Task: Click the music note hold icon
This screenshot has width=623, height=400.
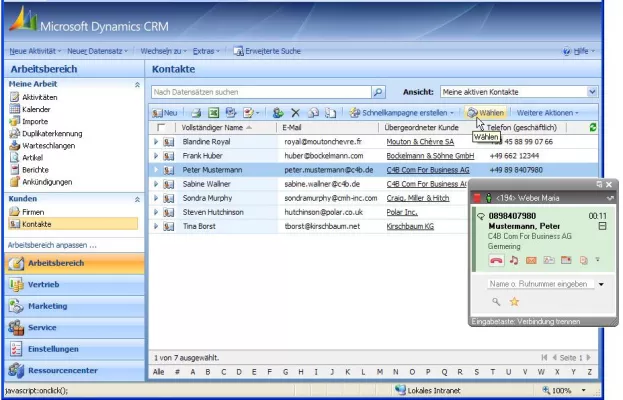Action: (514, 260)
